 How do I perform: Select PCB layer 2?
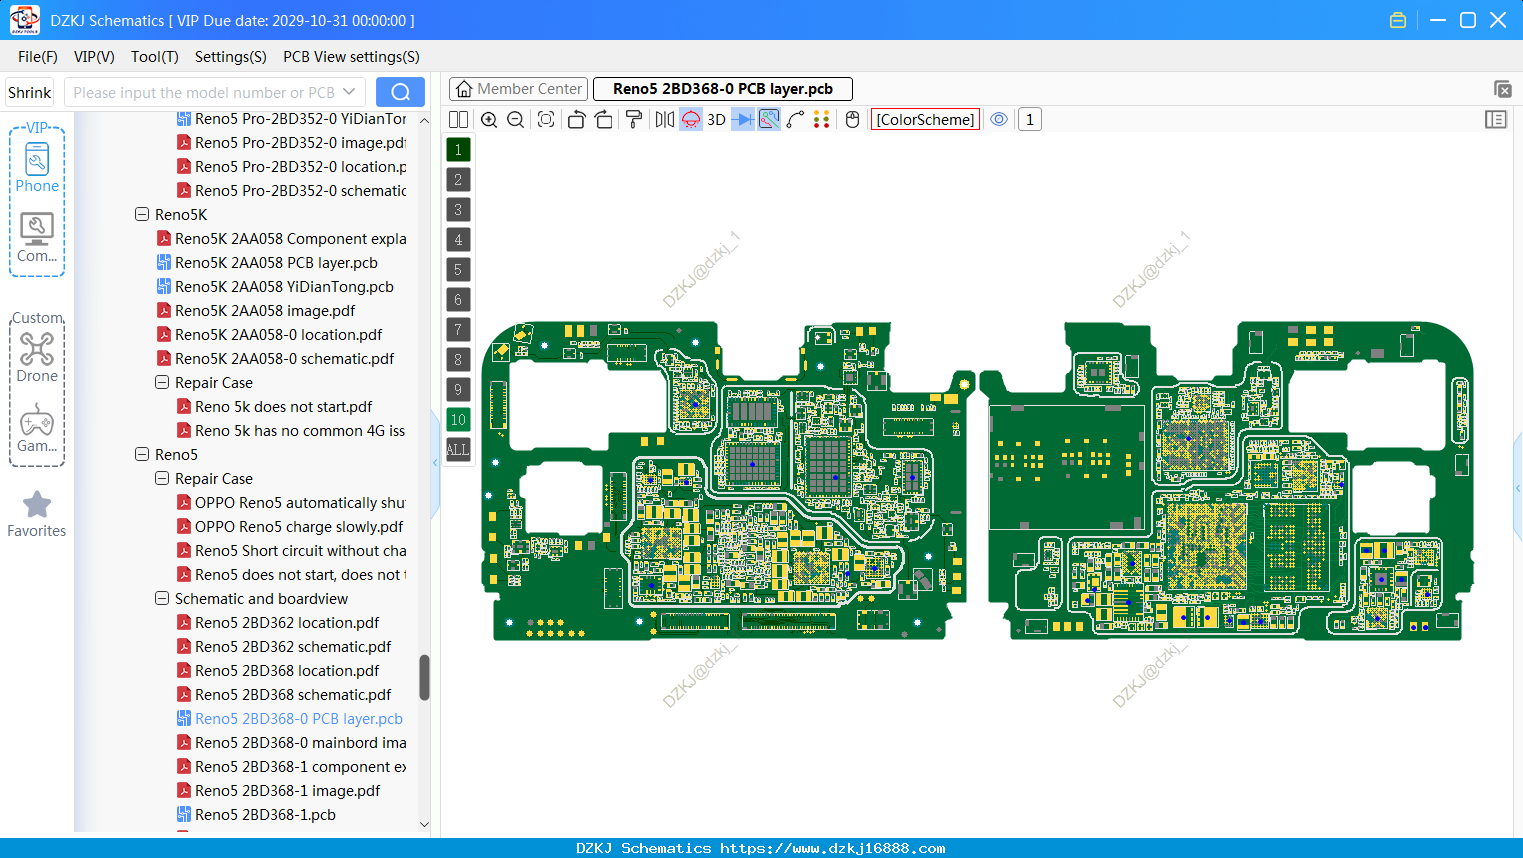point(458,180)
